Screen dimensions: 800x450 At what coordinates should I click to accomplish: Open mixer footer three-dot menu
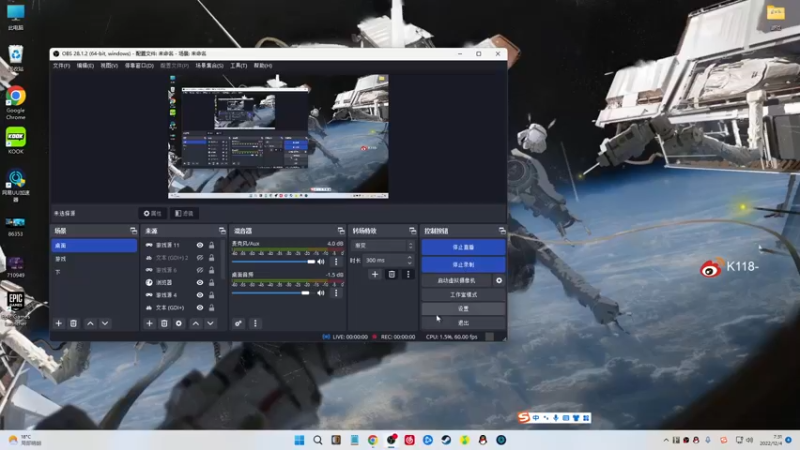[x=255, y=323]
